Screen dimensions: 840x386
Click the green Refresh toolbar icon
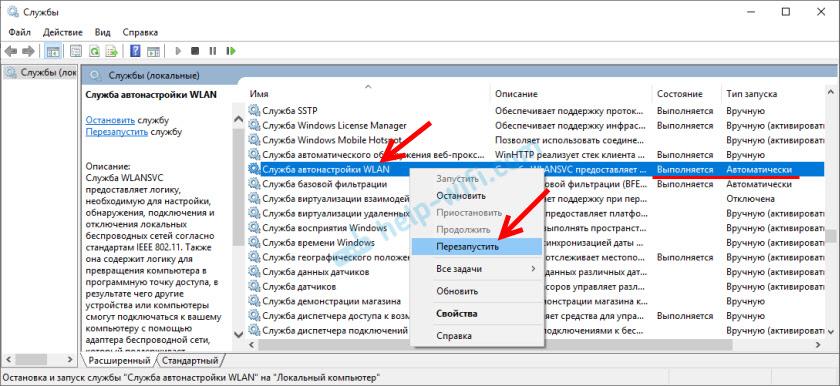pos(94,51)
